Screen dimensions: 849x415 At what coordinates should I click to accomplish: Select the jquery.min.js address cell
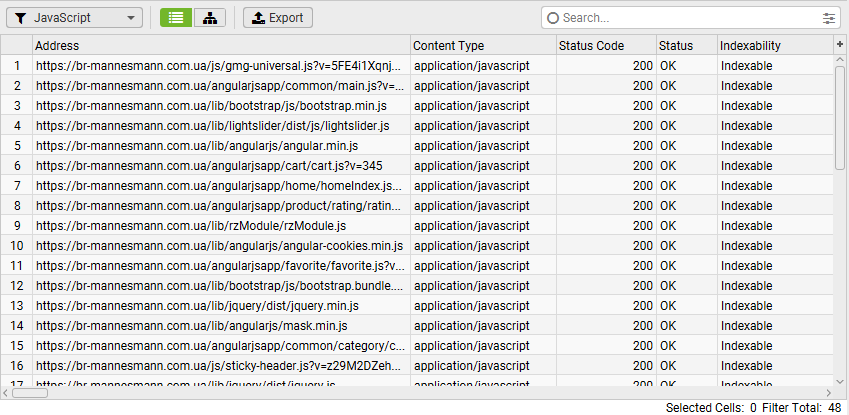(220, 305)
